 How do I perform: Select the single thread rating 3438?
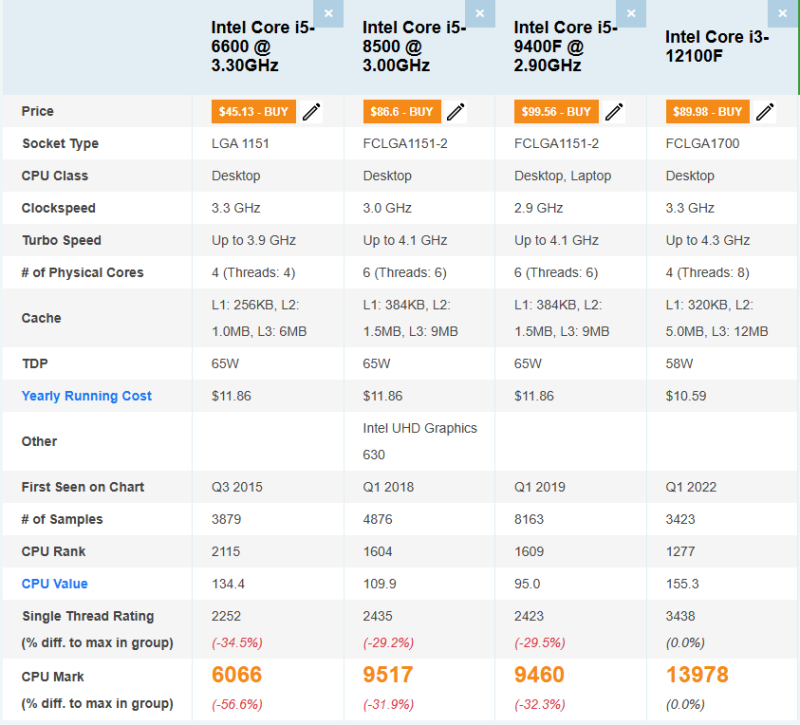pyautogui.click(x=680, y=616)
